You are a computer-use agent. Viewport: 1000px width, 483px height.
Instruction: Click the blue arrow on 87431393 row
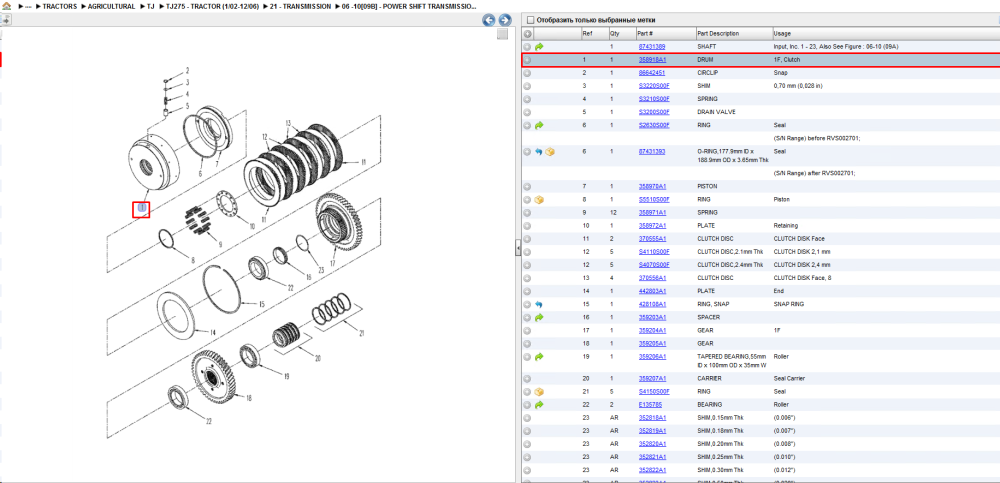(539, 151)
